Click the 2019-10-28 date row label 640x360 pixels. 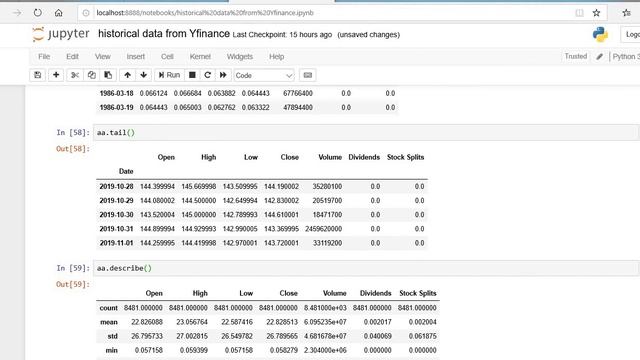(x=116, y=187)
